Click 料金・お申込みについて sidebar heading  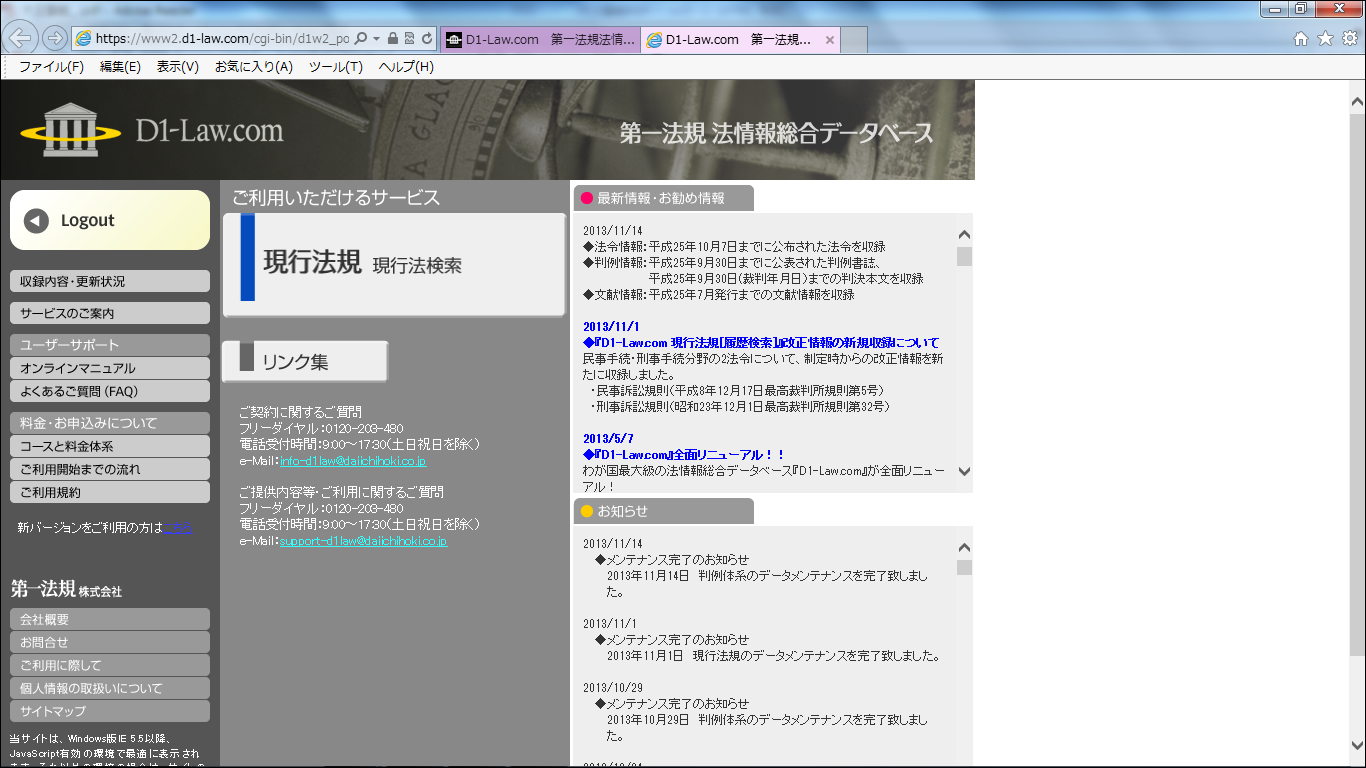[110, 423]
